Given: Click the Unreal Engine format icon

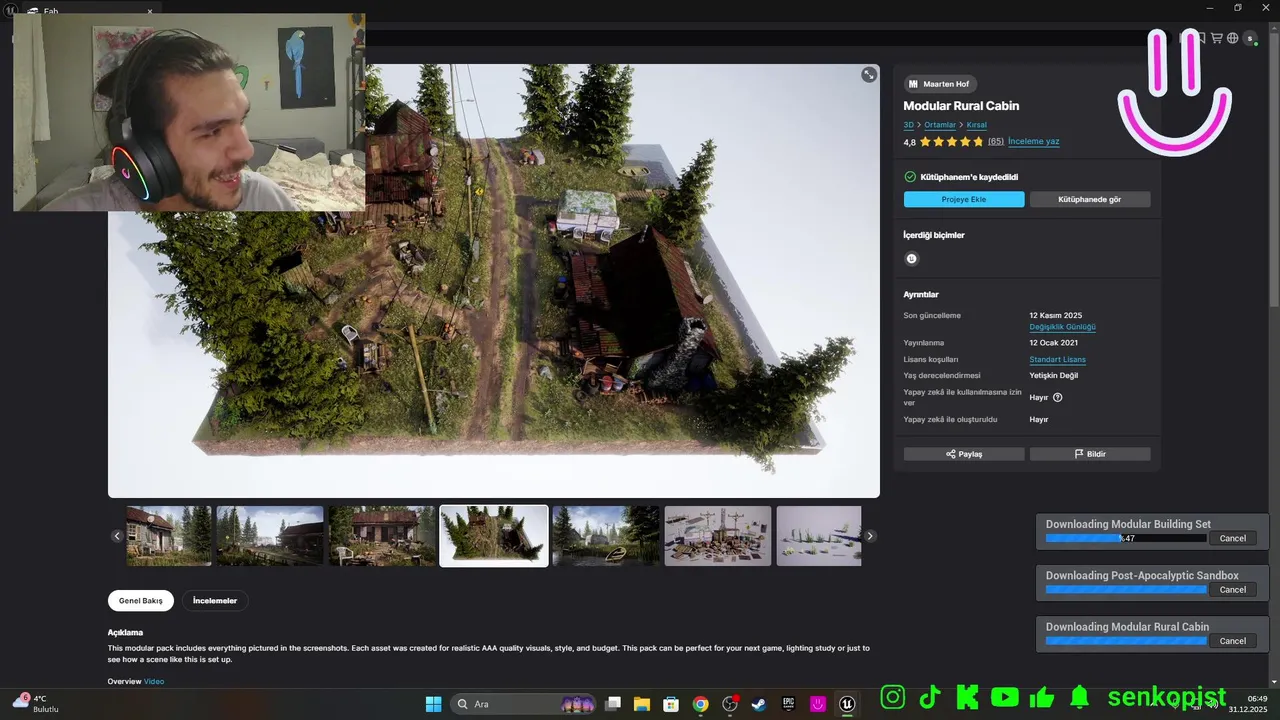Looking at the screenshot, I should point(911,258).
